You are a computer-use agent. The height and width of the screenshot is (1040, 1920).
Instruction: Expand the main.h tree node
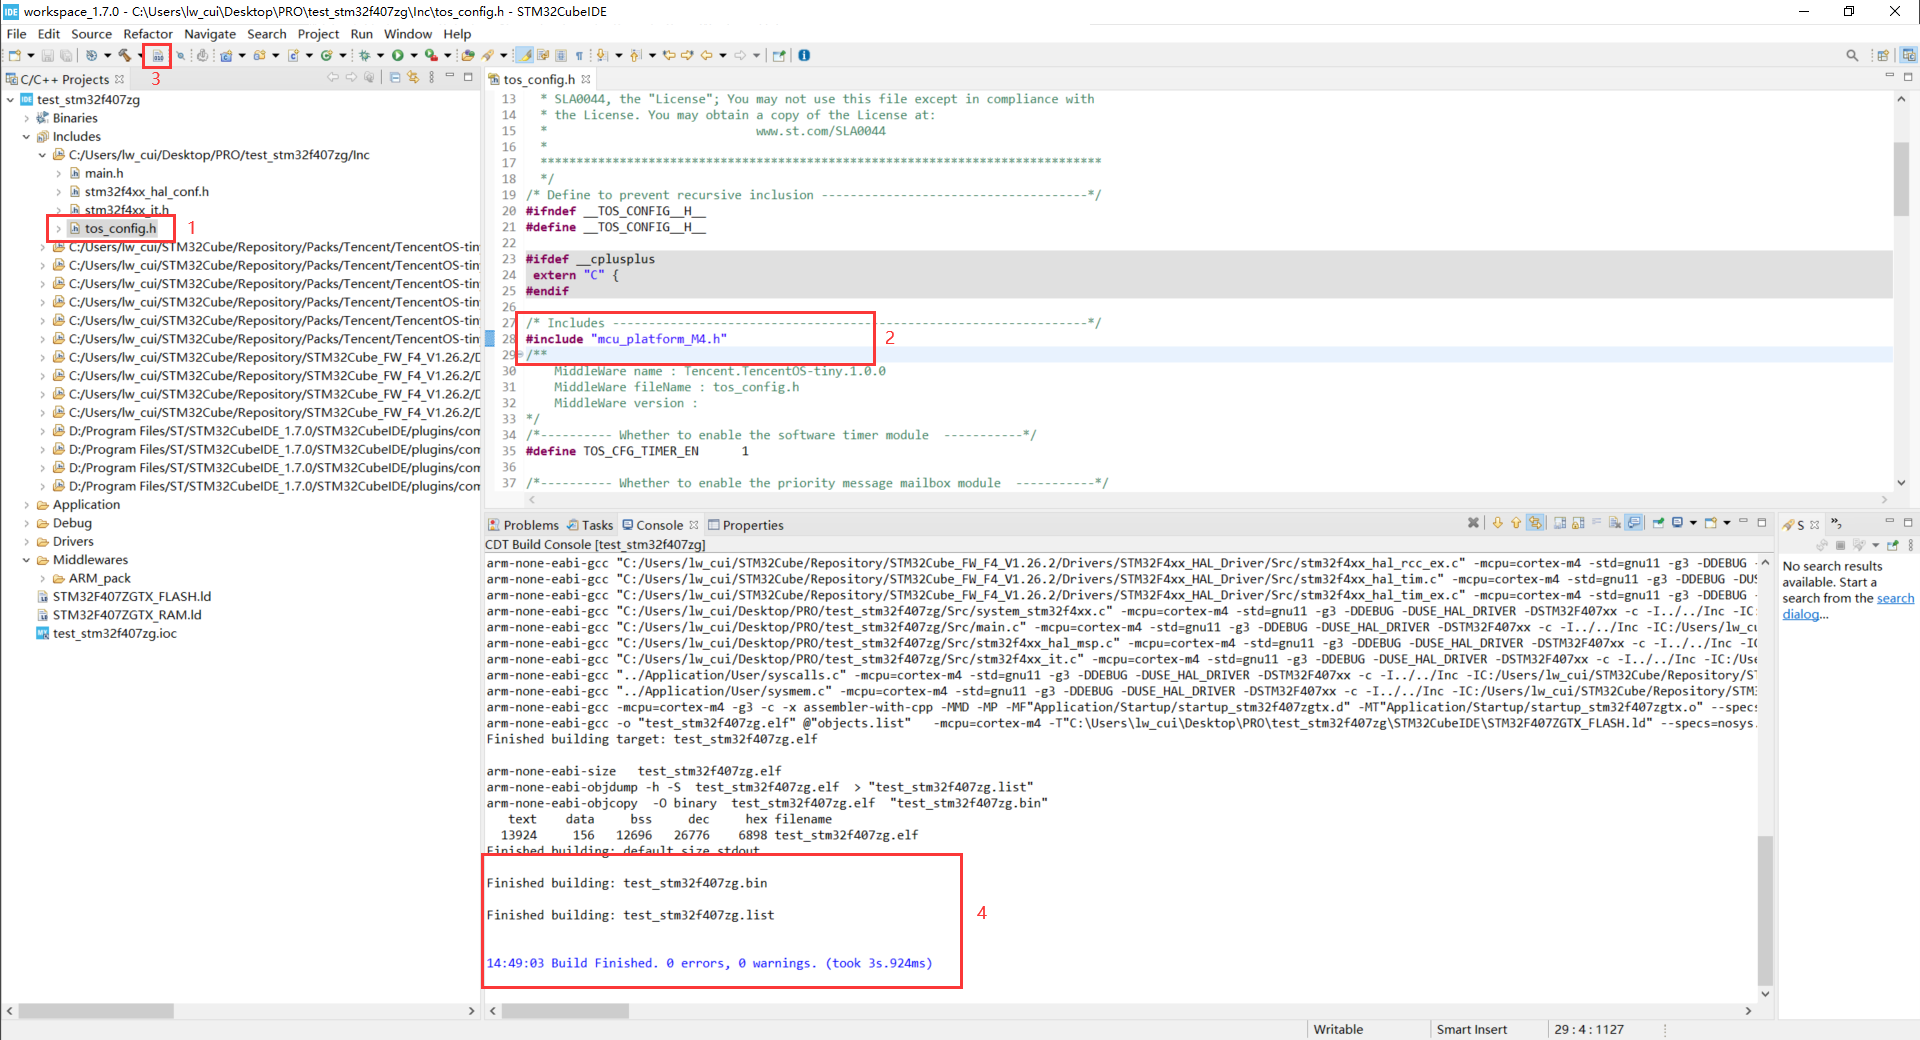click(x=58, y=173)
